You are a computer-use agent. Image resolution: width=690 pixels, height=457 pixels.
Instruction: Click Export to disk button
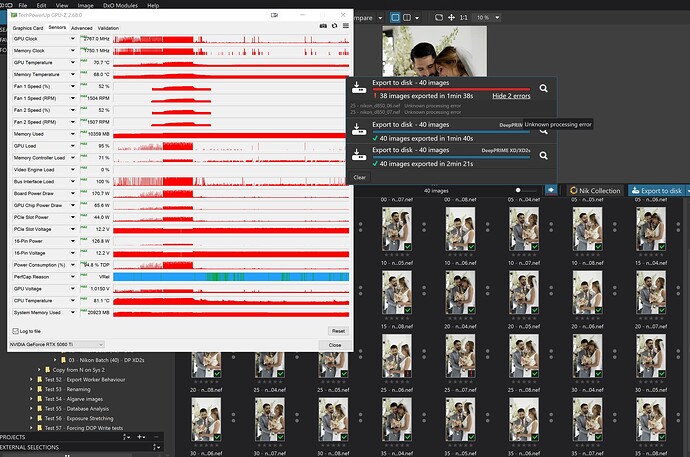click(x=655, y=190)
